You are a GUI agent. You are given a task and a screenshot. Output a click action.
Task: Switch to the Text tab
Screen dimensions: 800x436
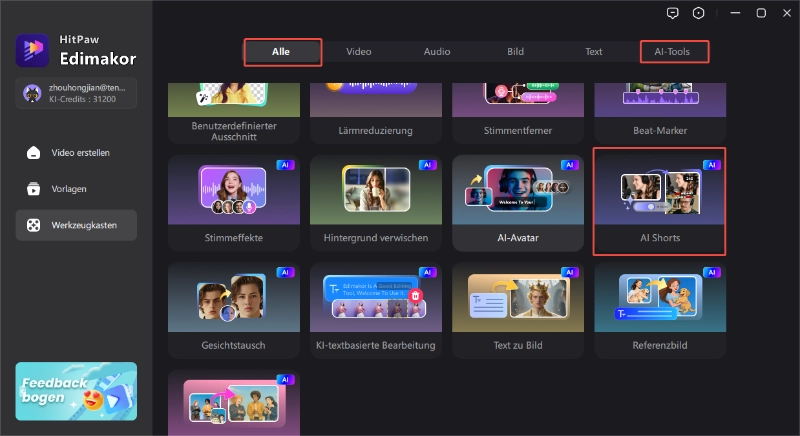point(593,52)
